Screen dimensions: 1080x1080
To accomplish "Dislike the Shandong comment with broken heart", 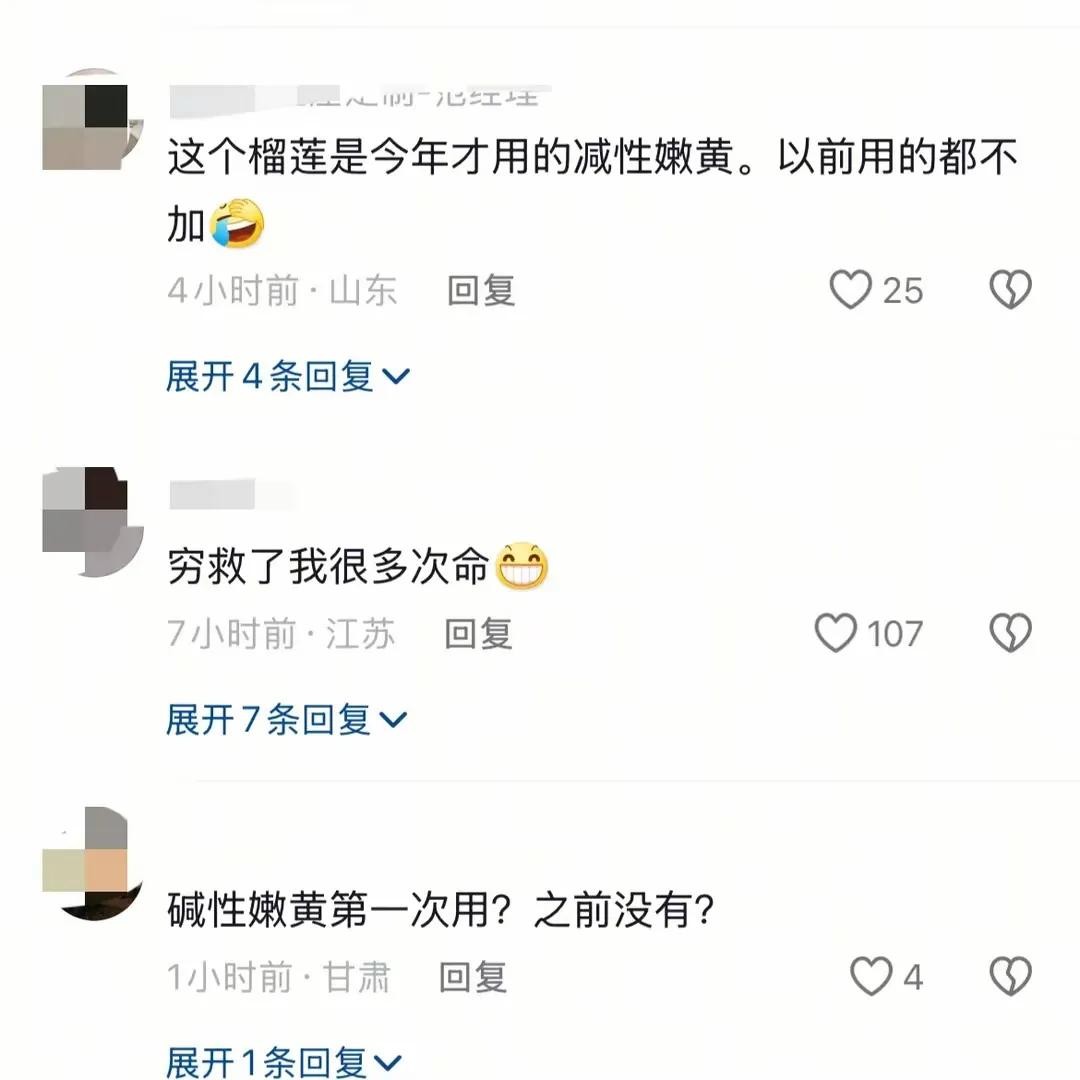I will (1010, 289).
